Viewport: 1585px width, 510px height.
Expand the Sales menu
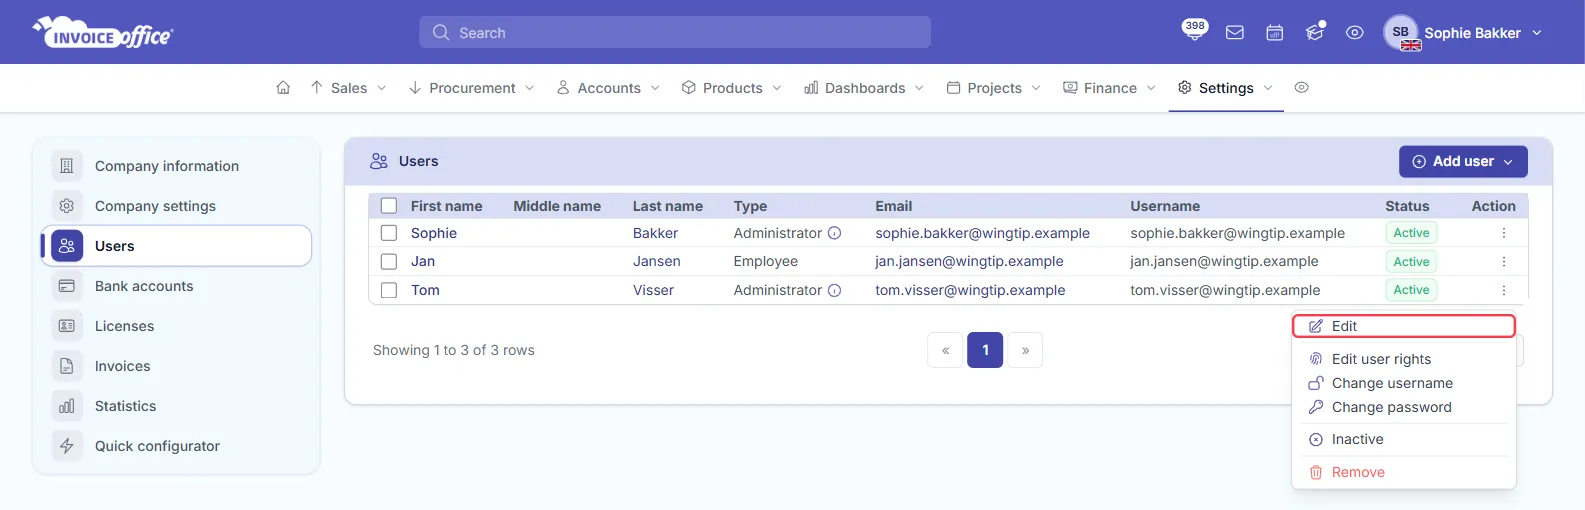[x=348, y=88]
